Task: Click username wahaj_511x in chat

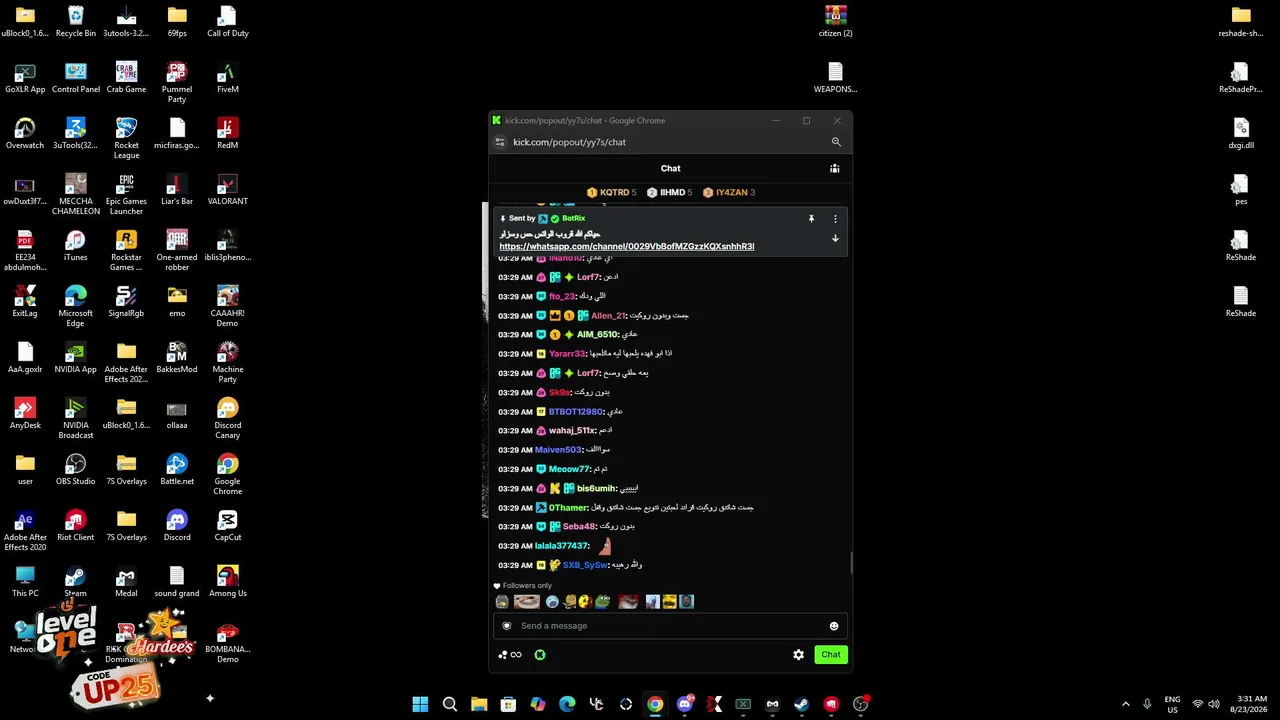Action: coord(571,430)
